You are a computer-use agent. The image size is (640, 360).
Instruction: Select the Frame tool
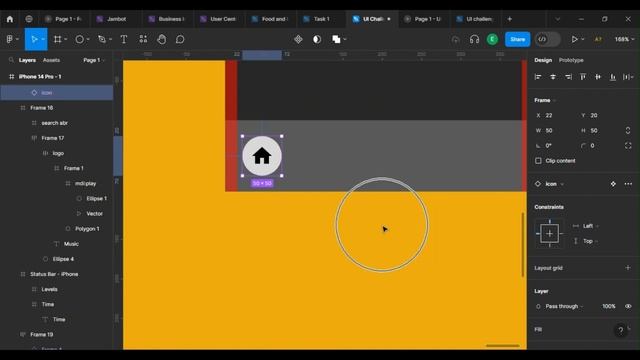(58, 39)
